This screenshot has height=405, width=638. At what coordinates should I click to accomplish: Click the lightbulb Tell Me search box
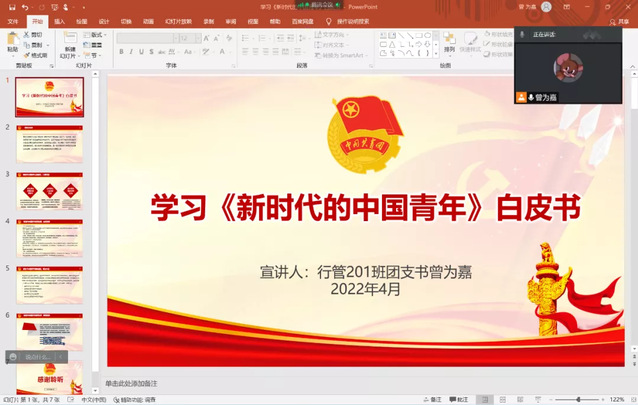[347, 21]
